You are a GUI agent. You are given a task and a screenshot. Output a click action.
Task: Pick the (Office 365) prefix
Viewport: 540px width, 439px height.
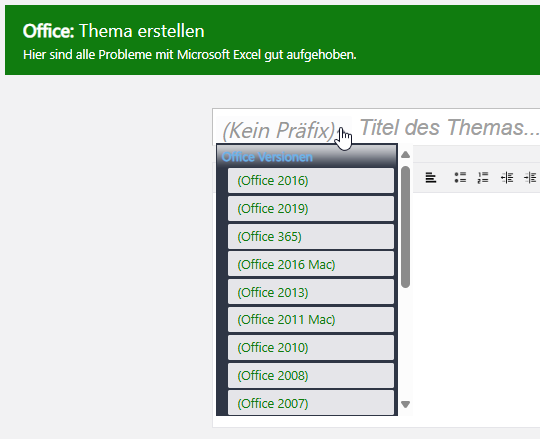coord(311,237)
